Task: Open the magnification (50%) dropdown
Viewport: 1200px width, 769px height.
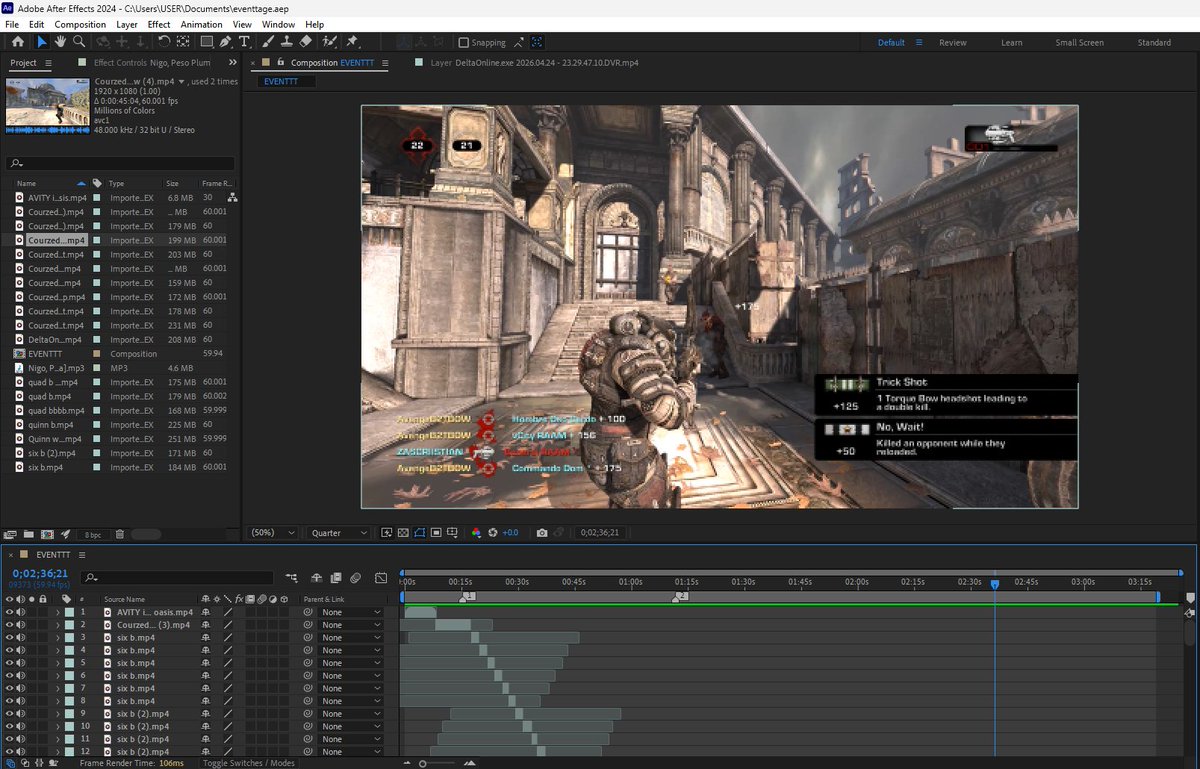Action: pos(273,533)
